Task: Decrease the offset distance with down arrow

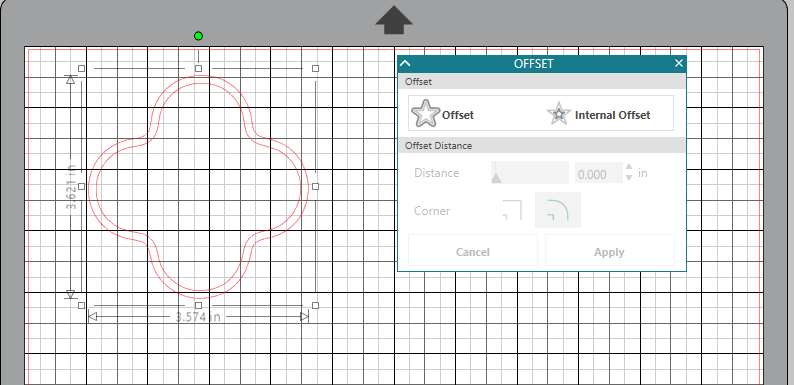Action: 629,177
